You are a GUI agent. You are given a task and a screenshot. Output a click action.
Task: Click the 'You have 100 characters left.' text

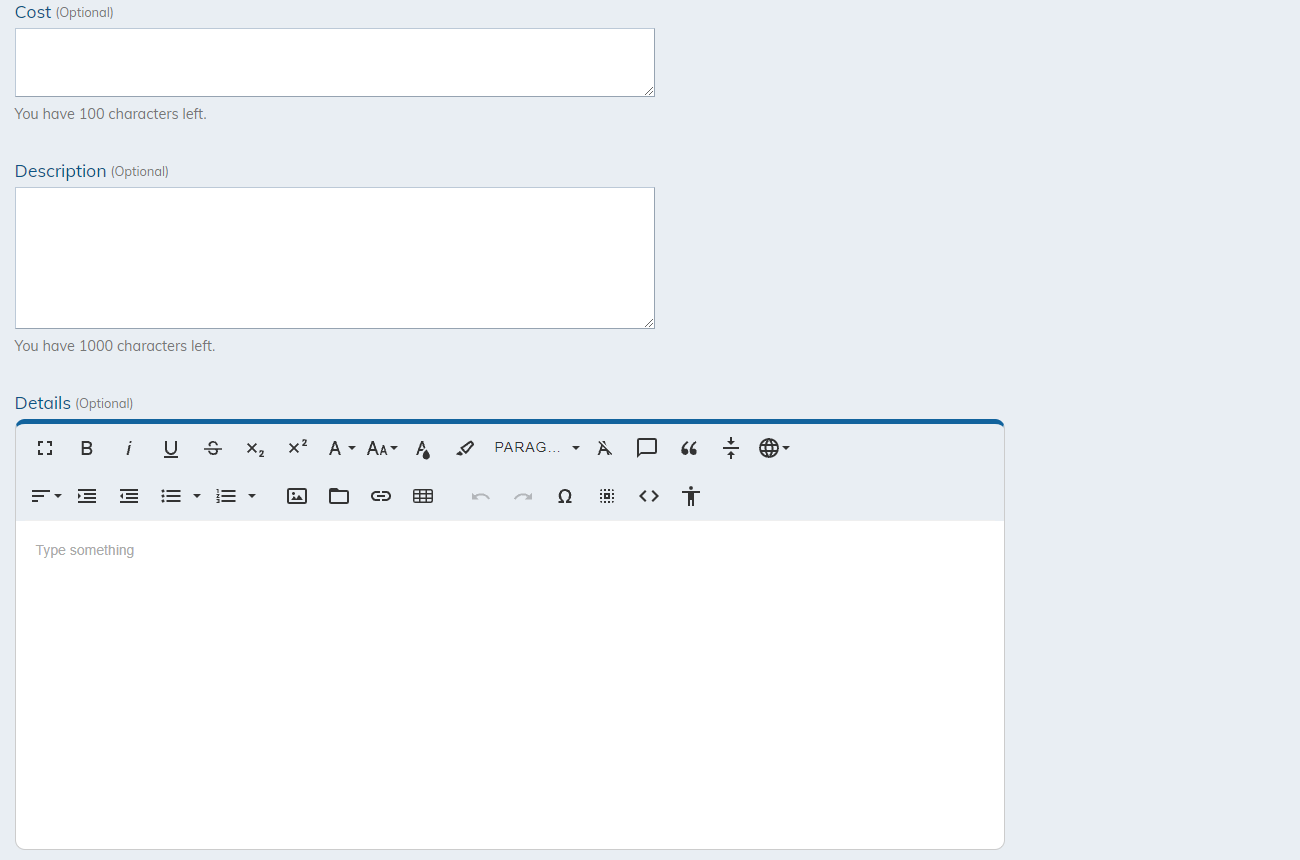pos(111,114)
